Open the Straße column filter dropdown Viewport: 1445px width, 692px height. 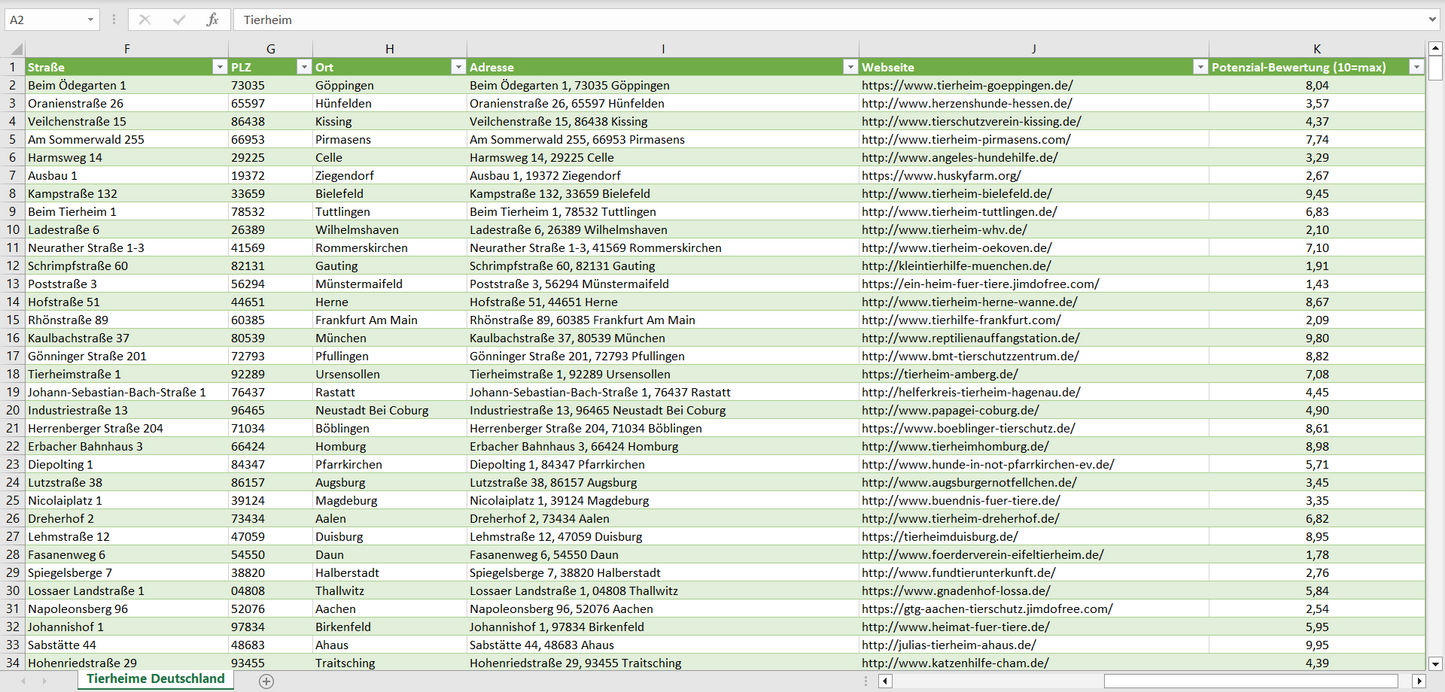coord(219,67)
